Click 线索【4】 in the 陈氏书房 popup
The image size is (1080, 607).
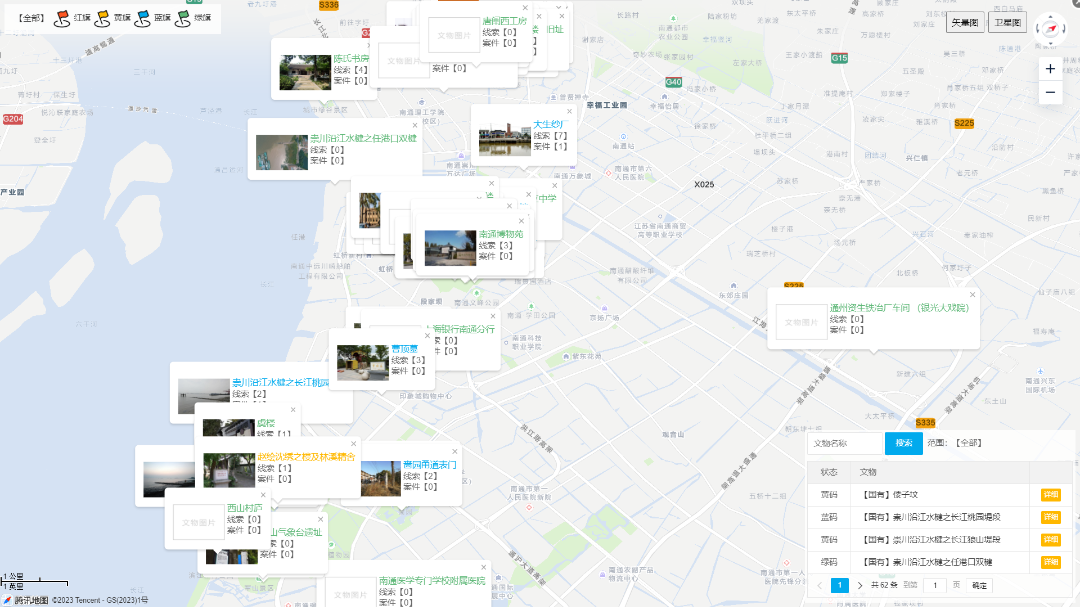pos(351,70)
